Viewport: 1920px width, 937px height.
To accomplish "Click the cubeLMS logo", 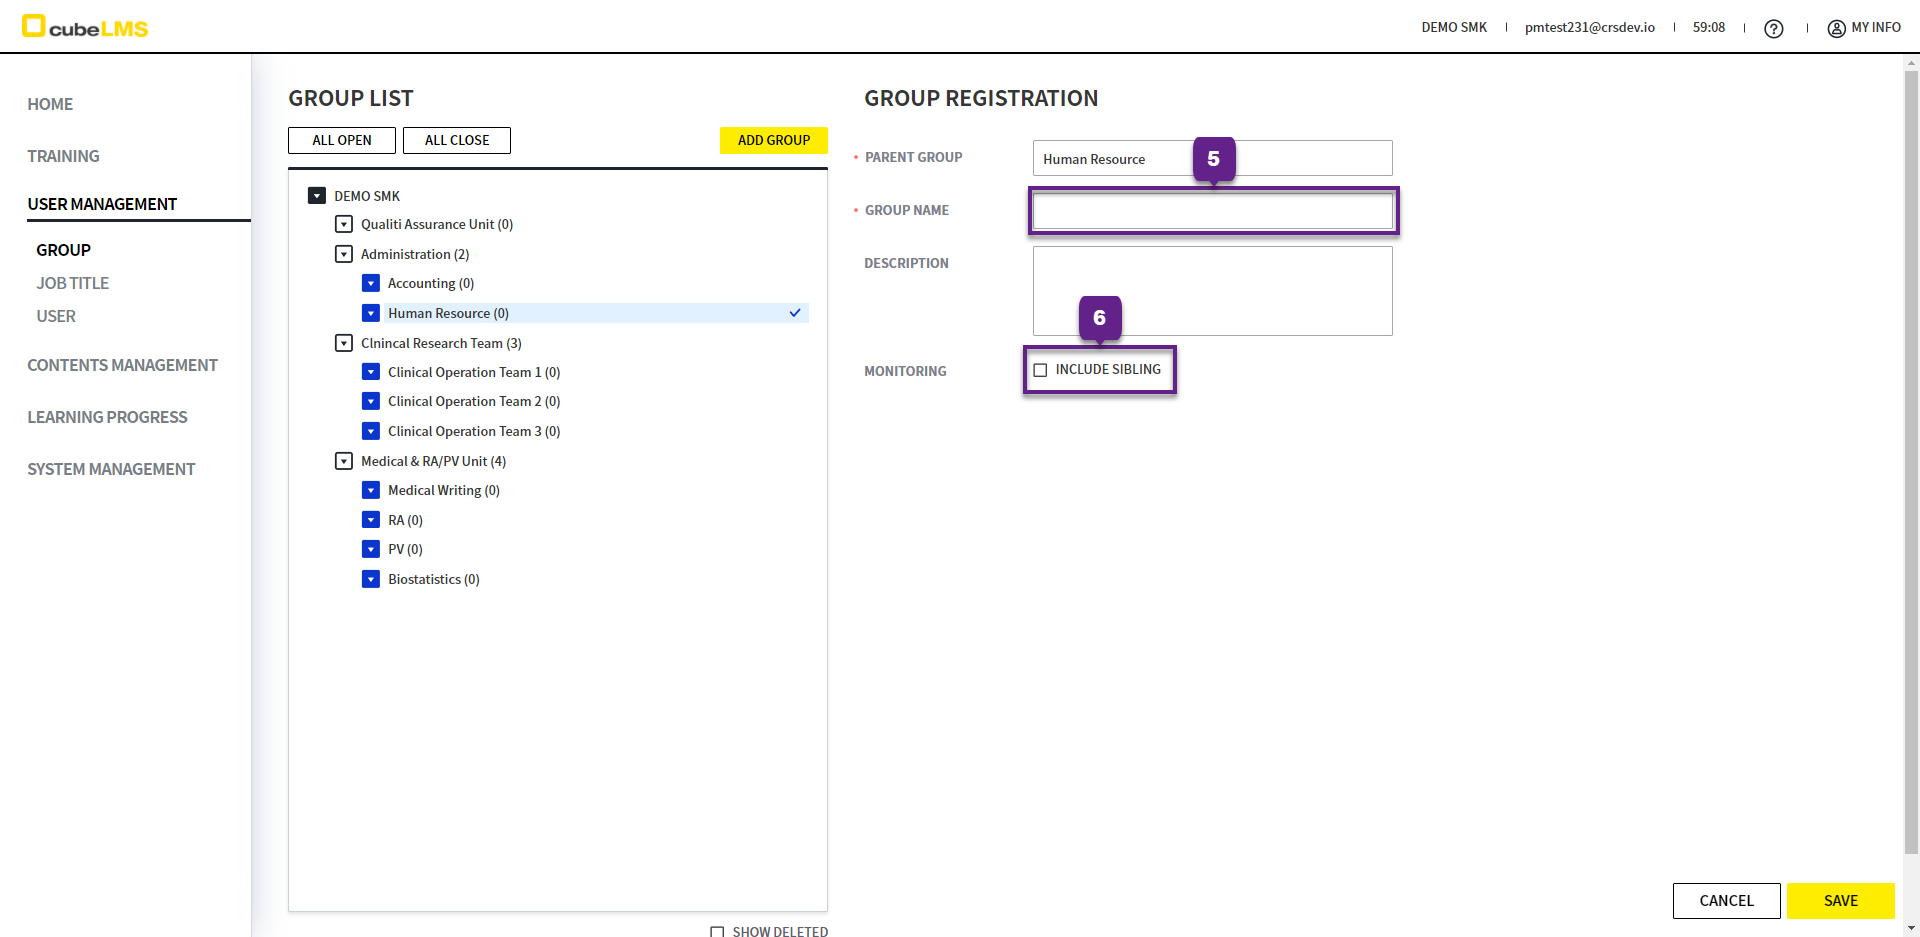I will click(85, 27).
